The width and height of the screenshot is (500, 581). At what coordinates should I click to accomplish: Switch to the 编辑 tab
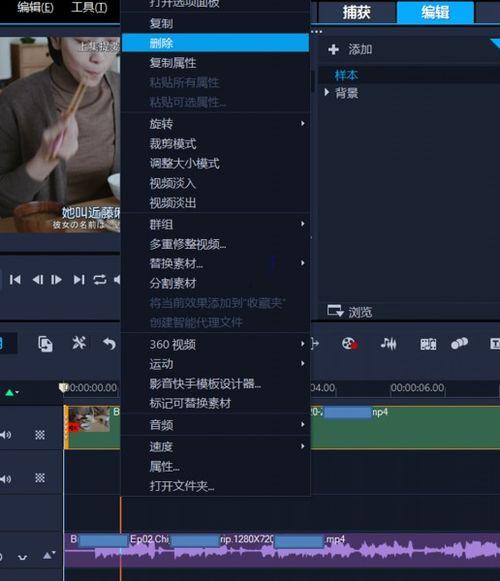[x=435, y=12]
